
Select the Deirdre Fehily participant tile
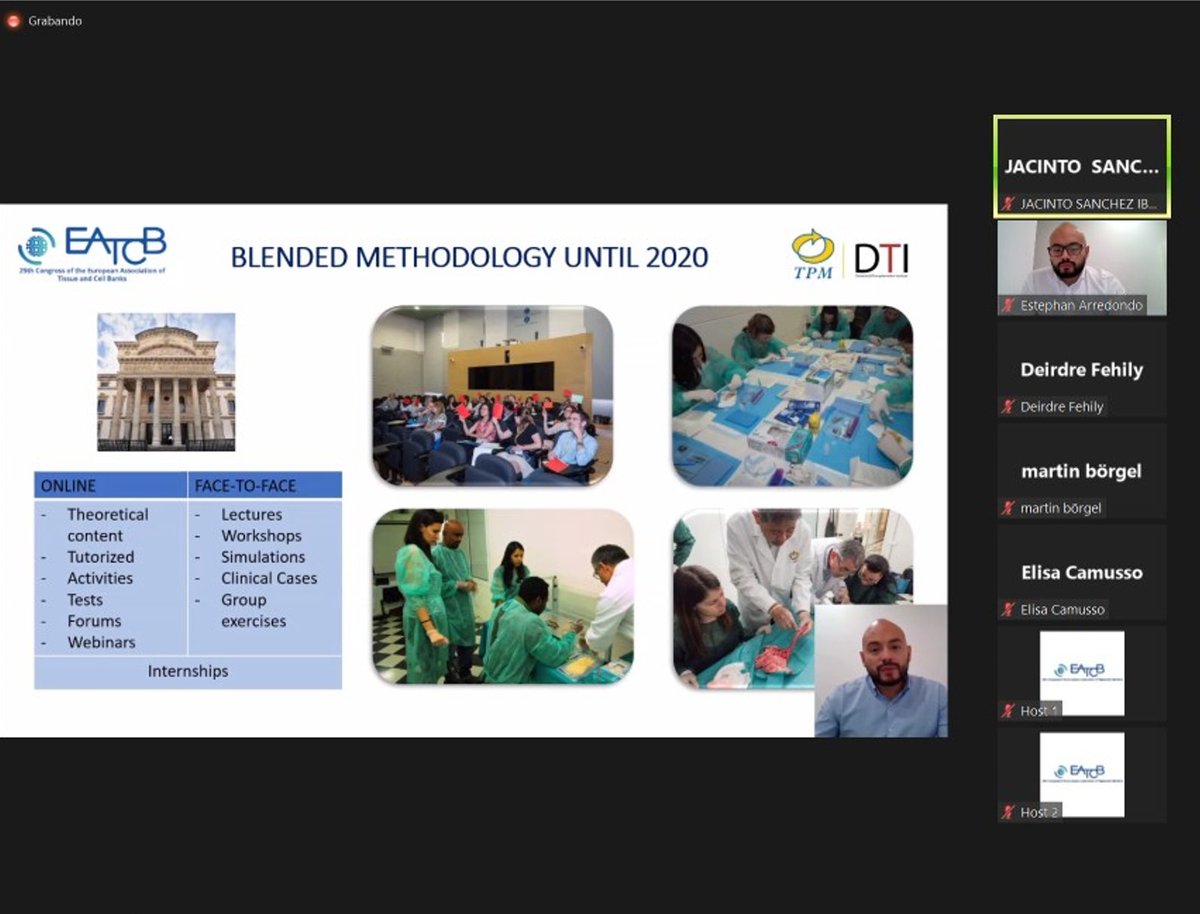pyautogui.click(x=1081, y=369)
